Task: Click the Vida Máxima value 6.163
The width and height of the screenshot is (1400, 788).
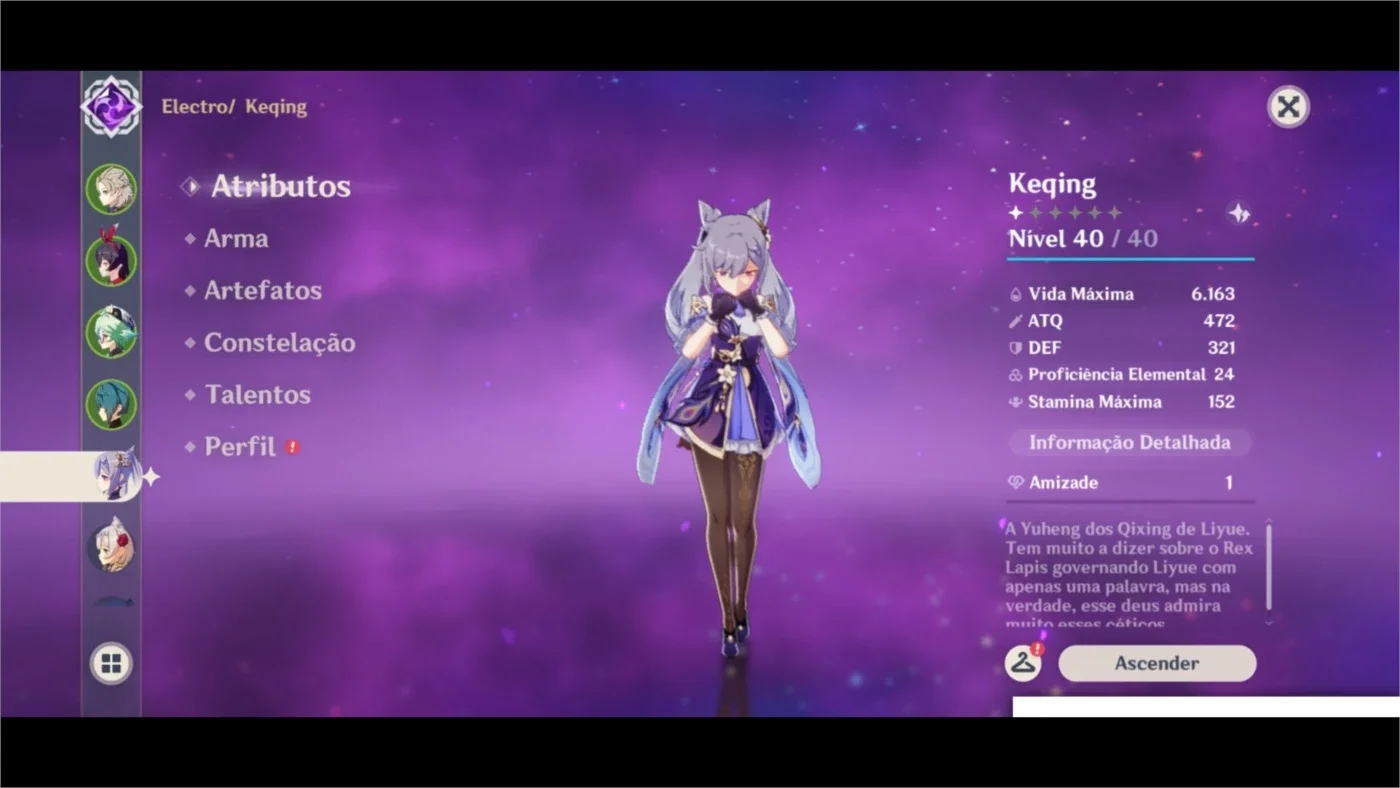Action: click(1213, 294)
